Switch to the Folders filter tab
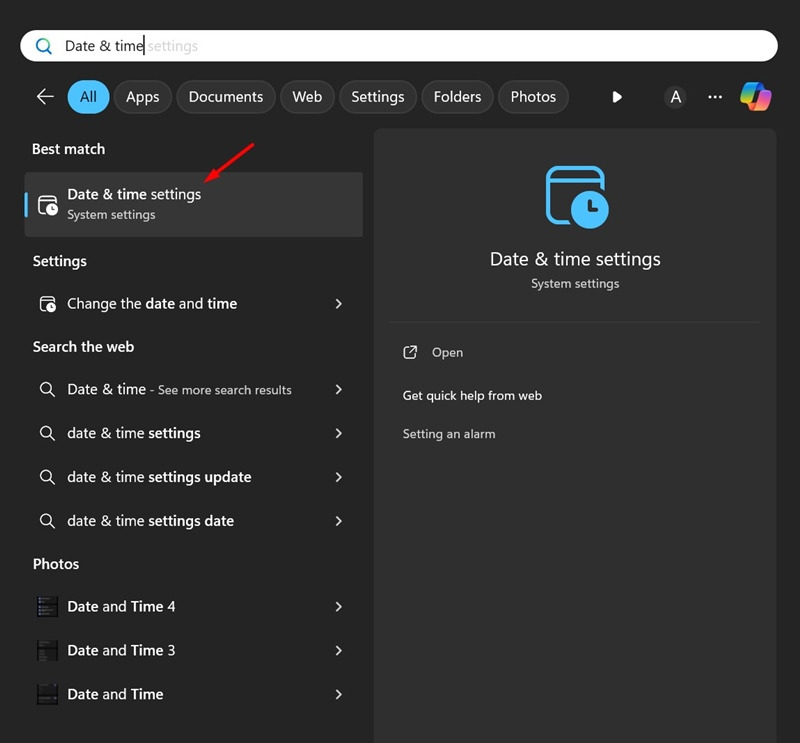This screenshot has height=743, width=800. [457, 96]
